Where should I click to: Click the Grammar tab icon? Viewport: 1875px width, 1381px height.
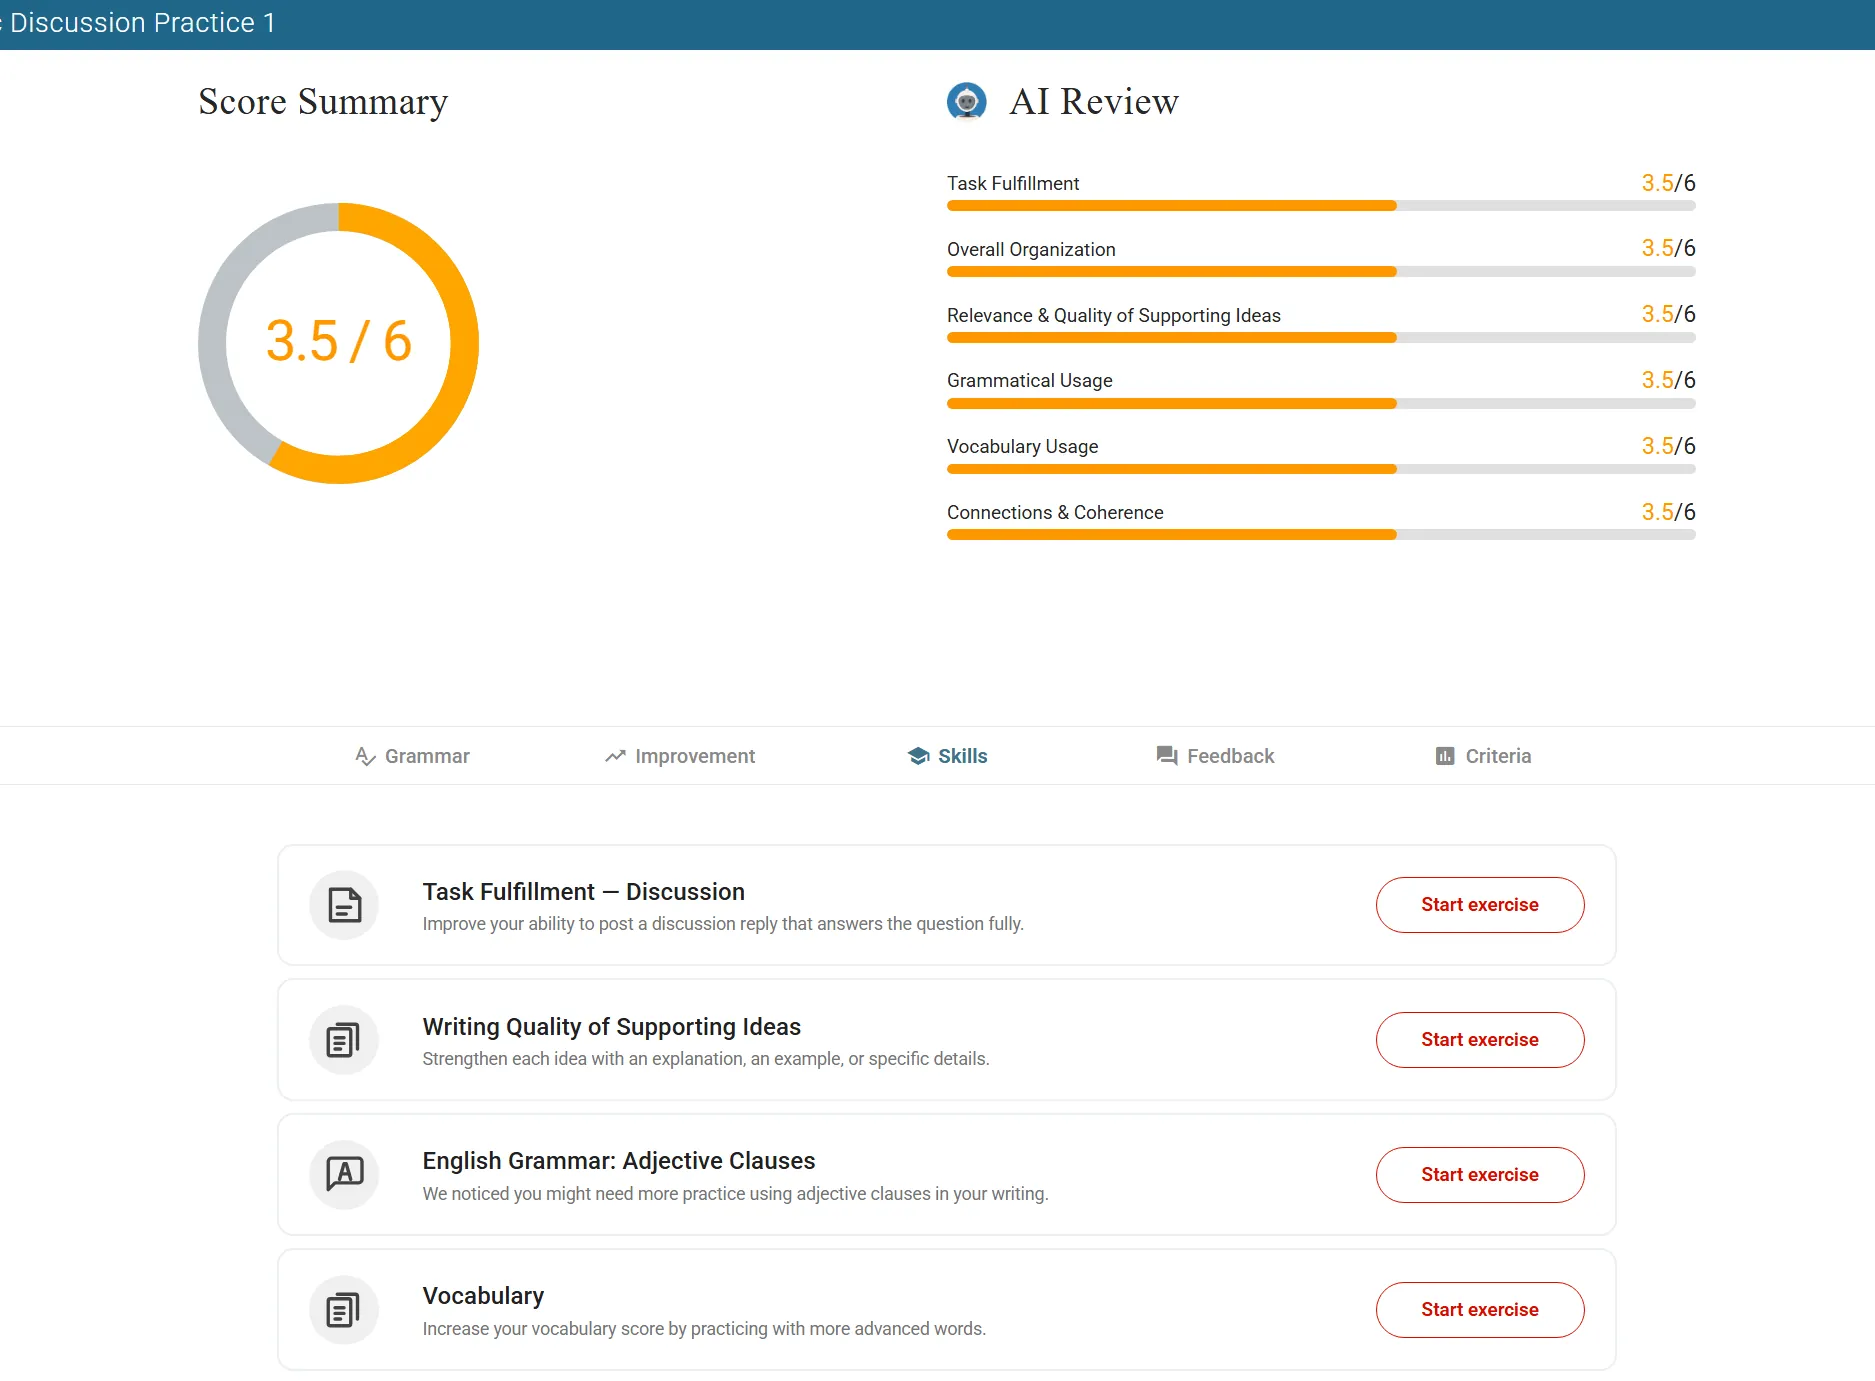click(365, 757)
